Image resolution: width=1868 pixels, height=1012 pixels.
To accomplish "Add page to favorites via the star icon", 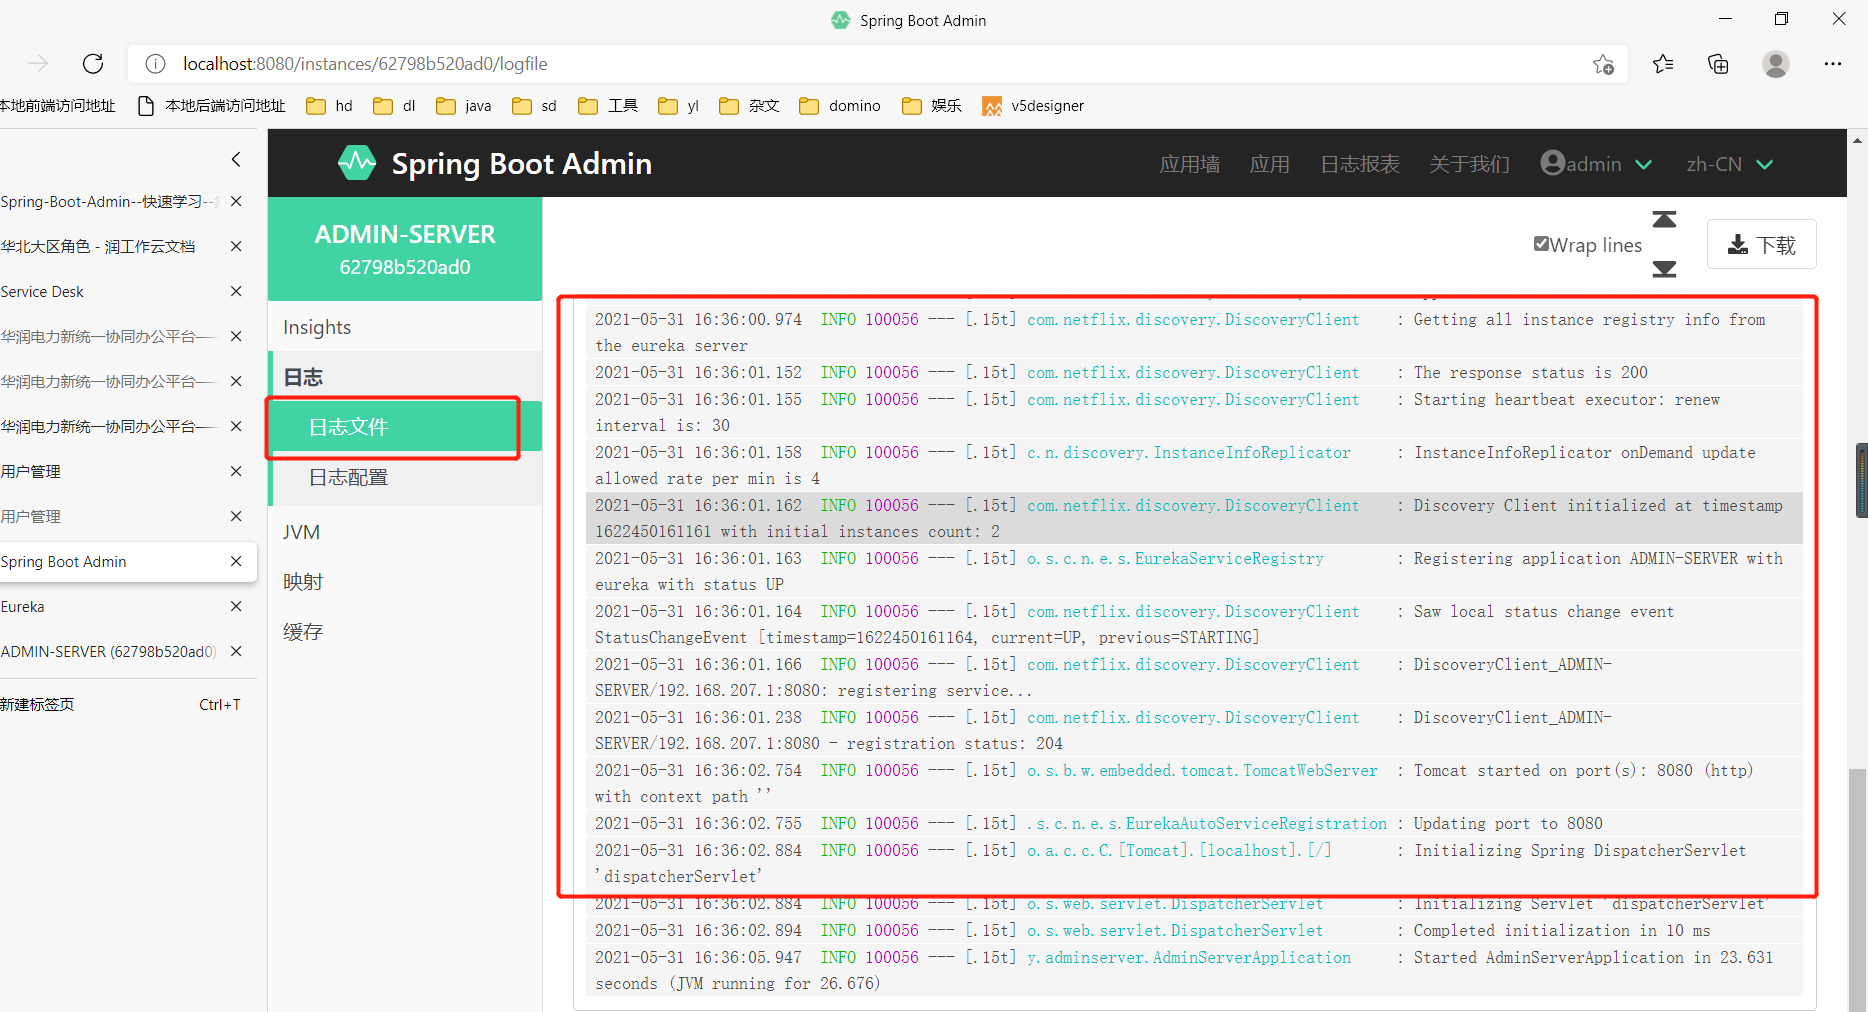I will (x=1604, y=63).
